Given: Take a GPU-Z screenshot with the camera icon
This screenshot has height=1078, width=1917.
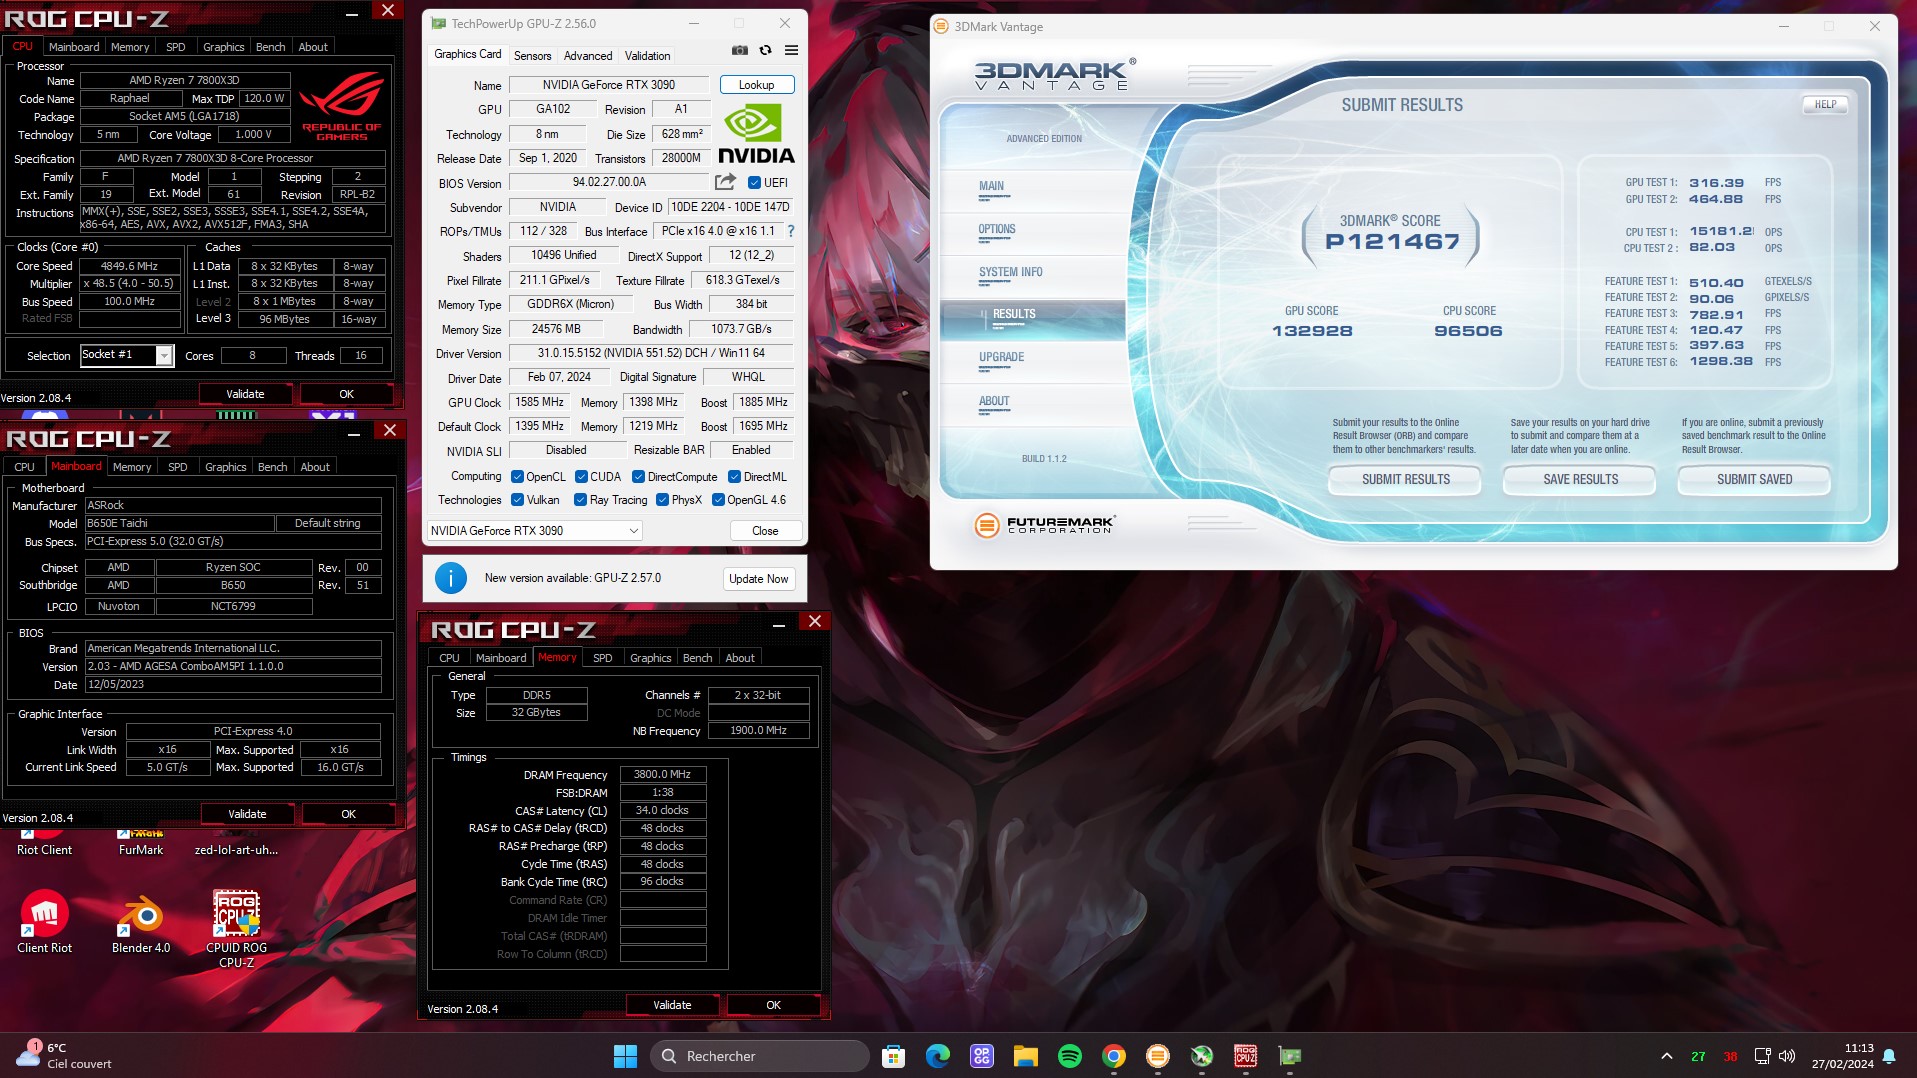Looking at the screenshot, I should (x=739, y=50).
